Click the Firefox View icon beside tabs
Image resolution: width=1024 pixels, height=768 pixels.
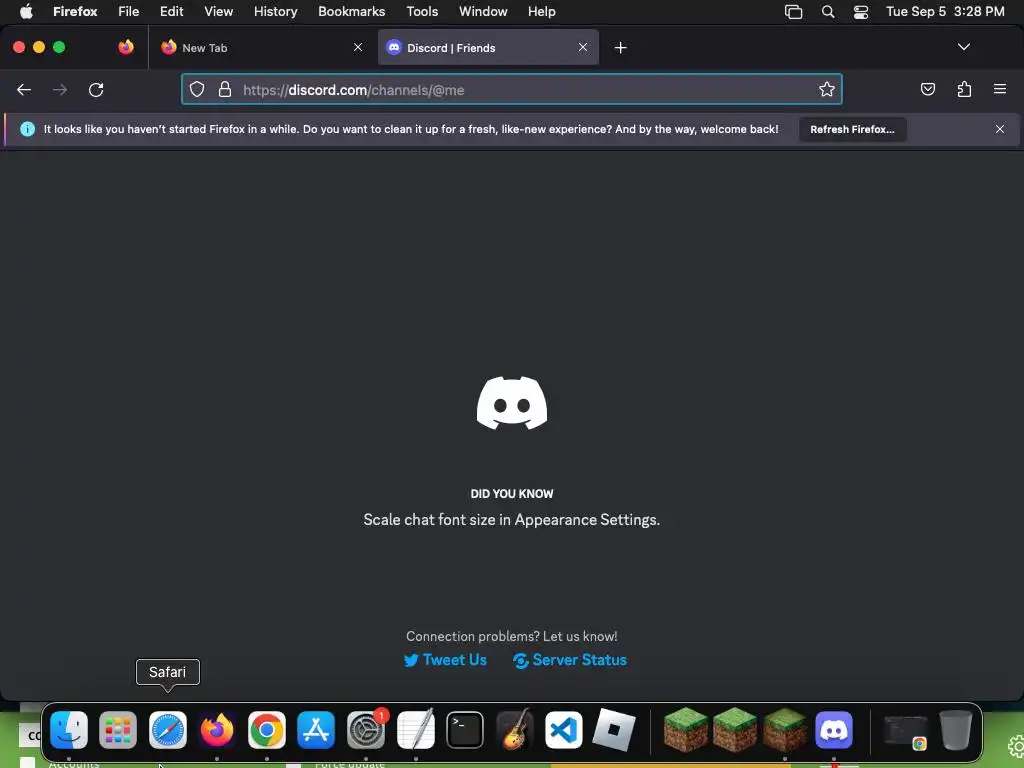tap(126, 47)
